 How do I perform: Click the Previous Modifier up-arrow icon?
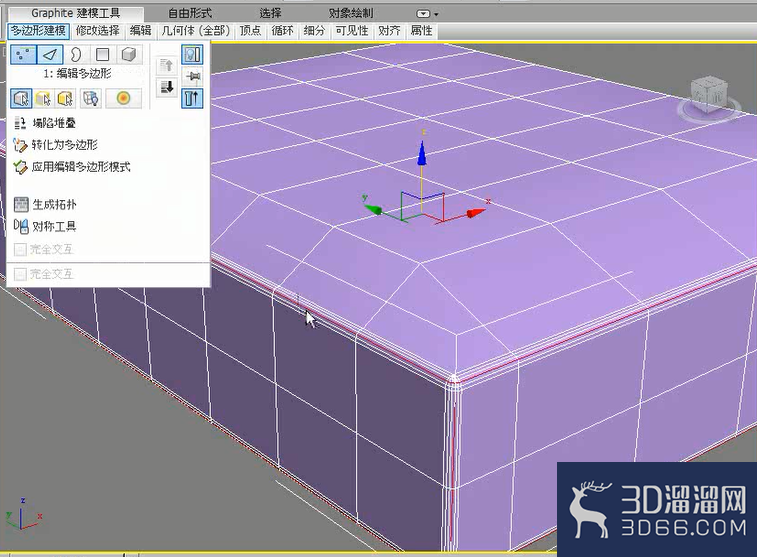[x=167, y=66]
